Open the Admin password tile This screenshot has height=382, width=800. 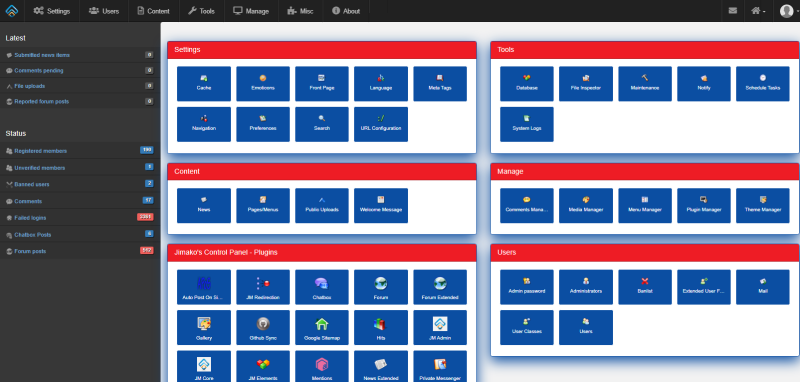(527, 287)
